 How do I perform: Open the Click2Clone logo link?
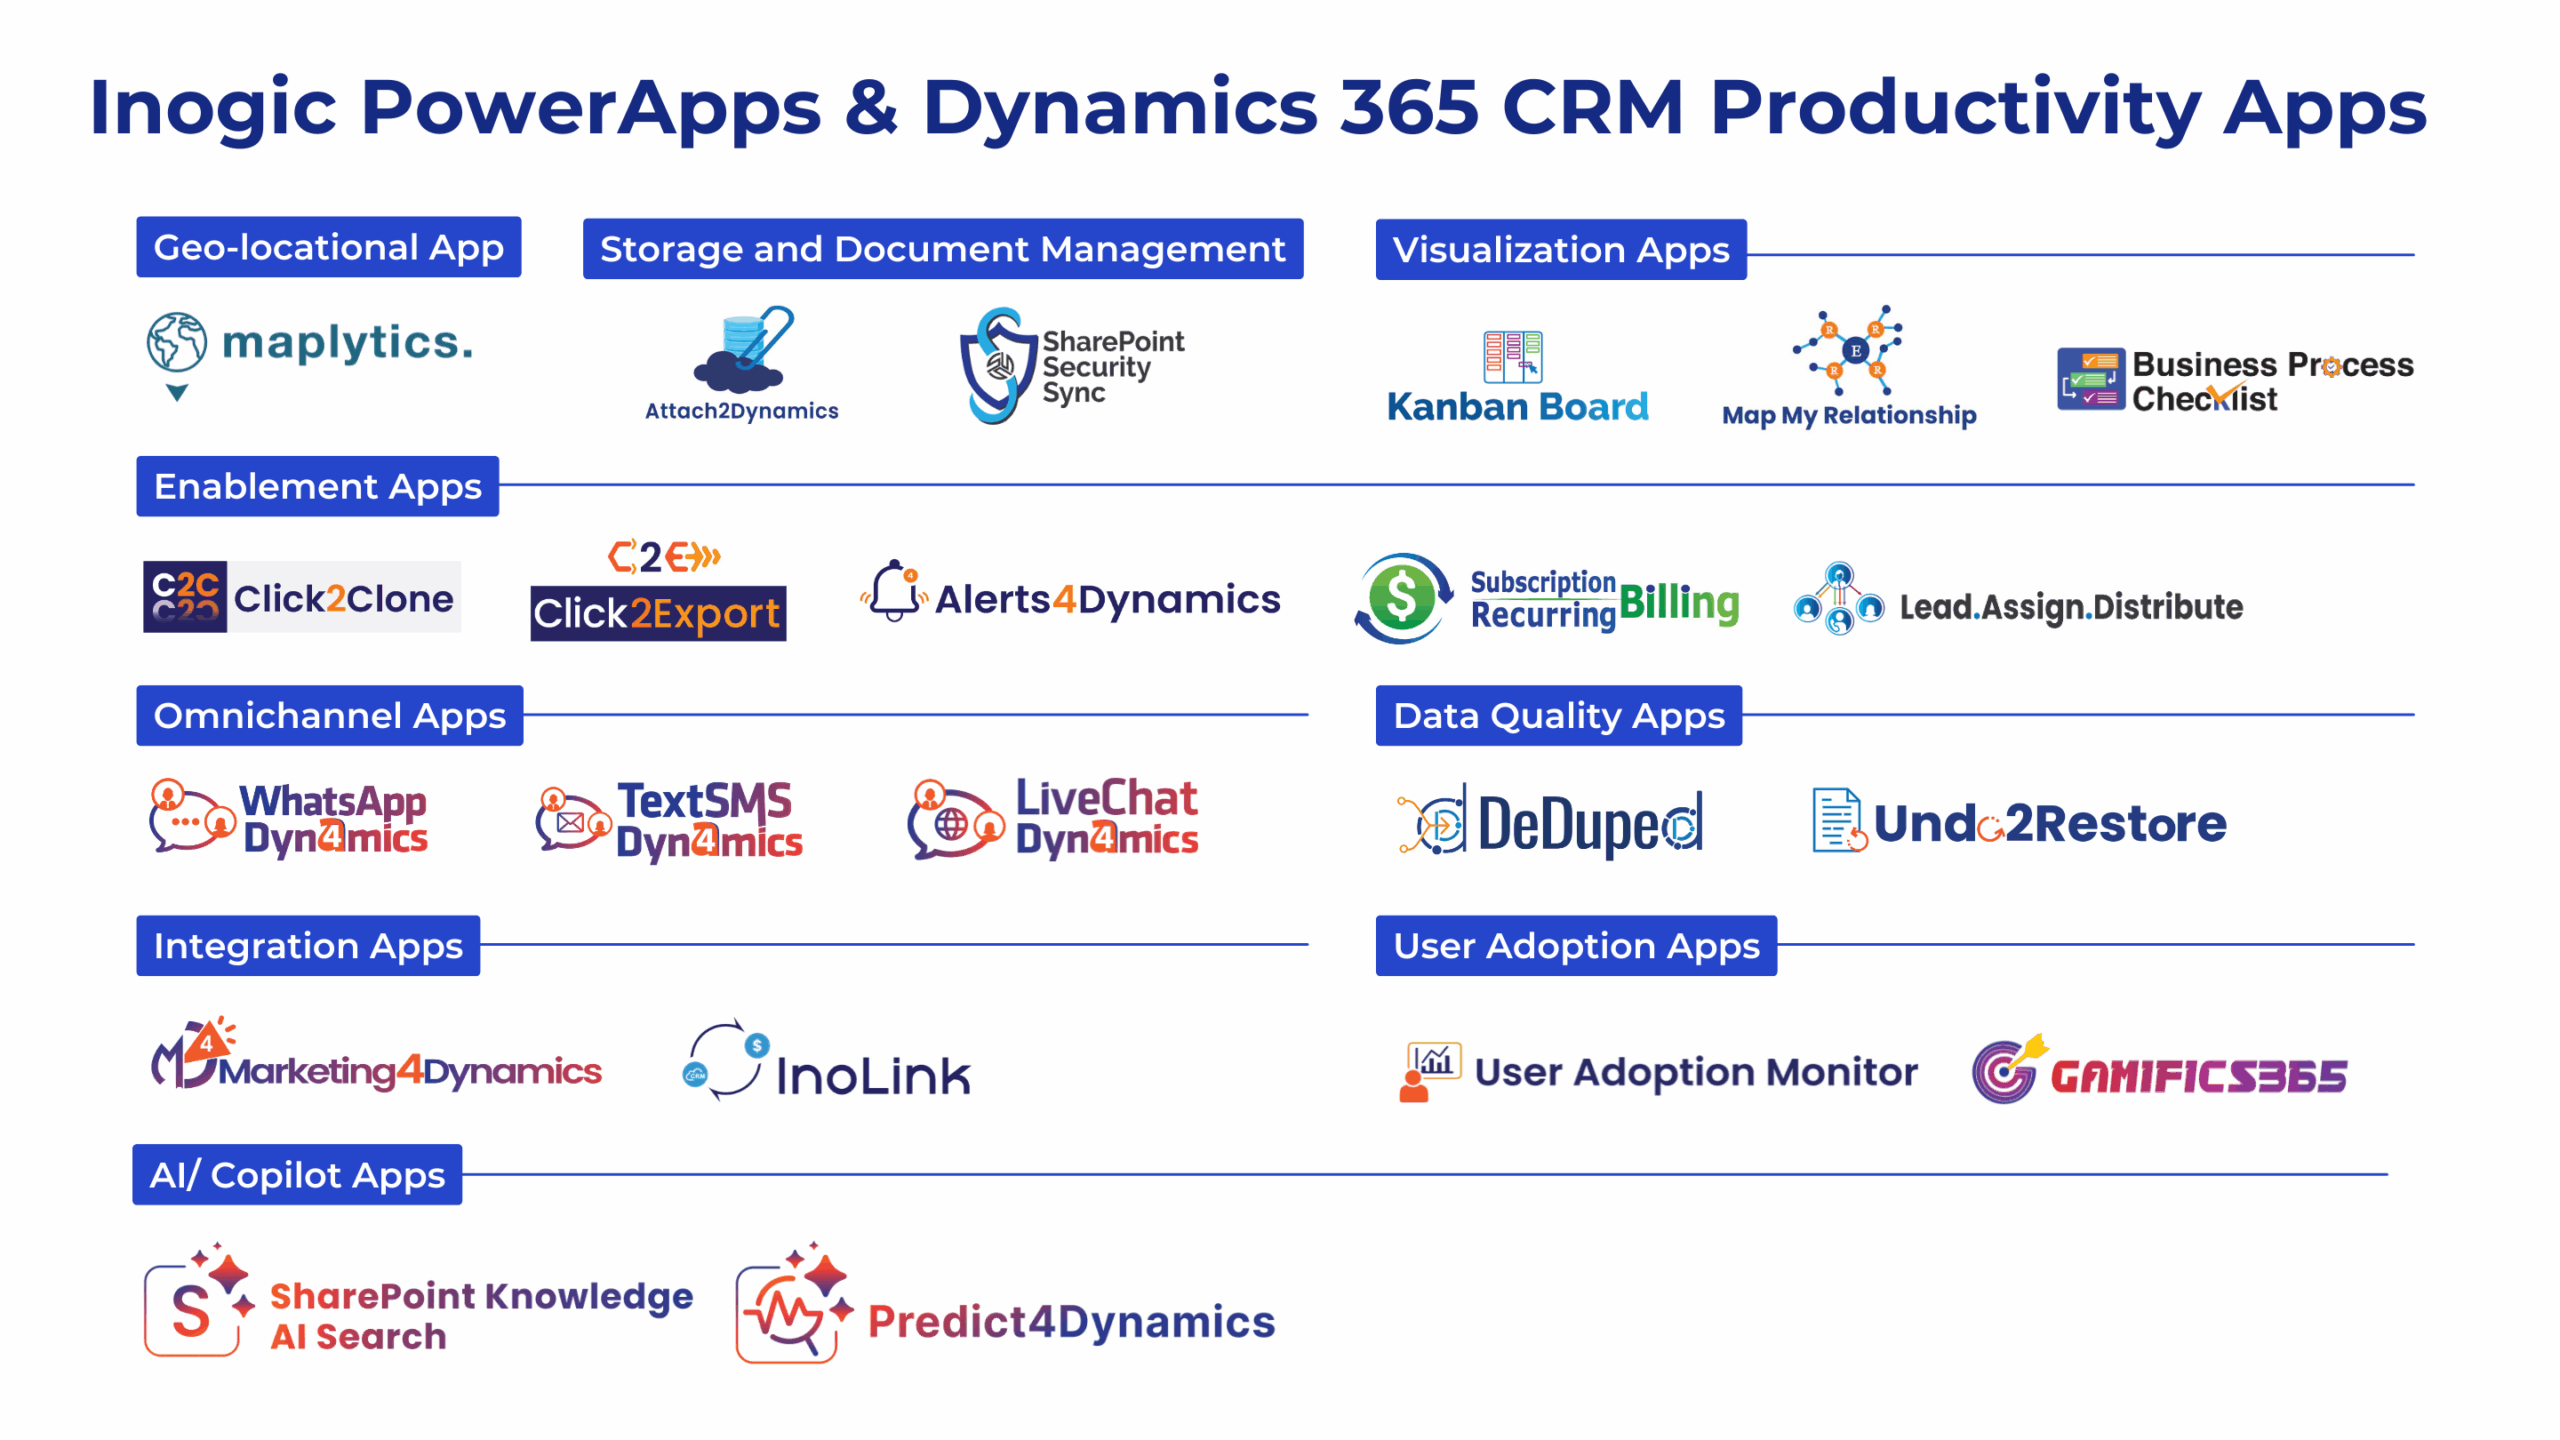coord(302,597)
